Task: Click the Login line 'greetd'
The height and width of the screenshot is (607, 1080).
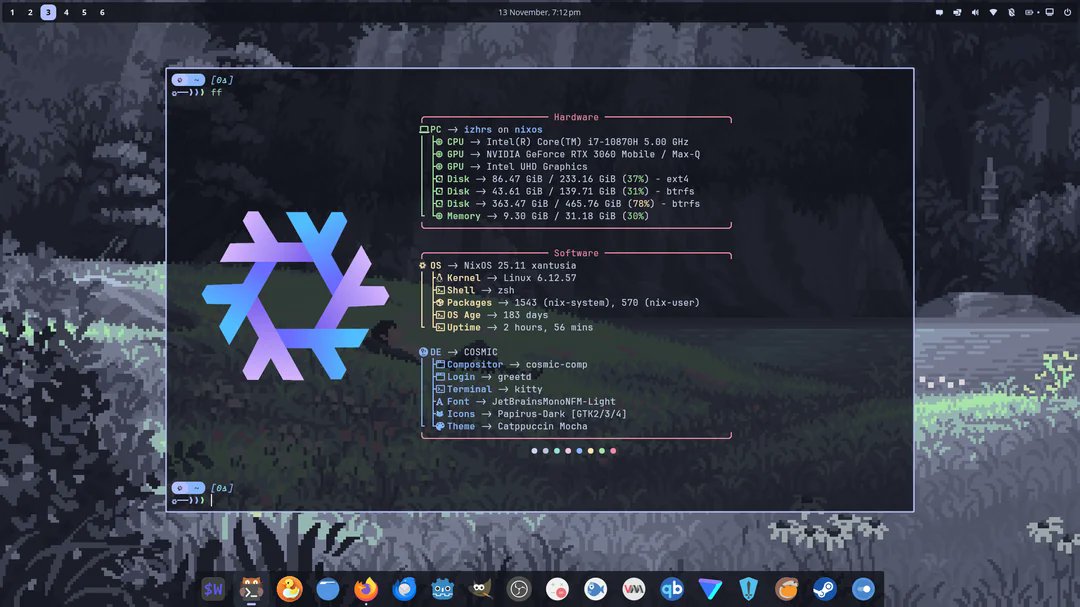Action: coord(483,377)
